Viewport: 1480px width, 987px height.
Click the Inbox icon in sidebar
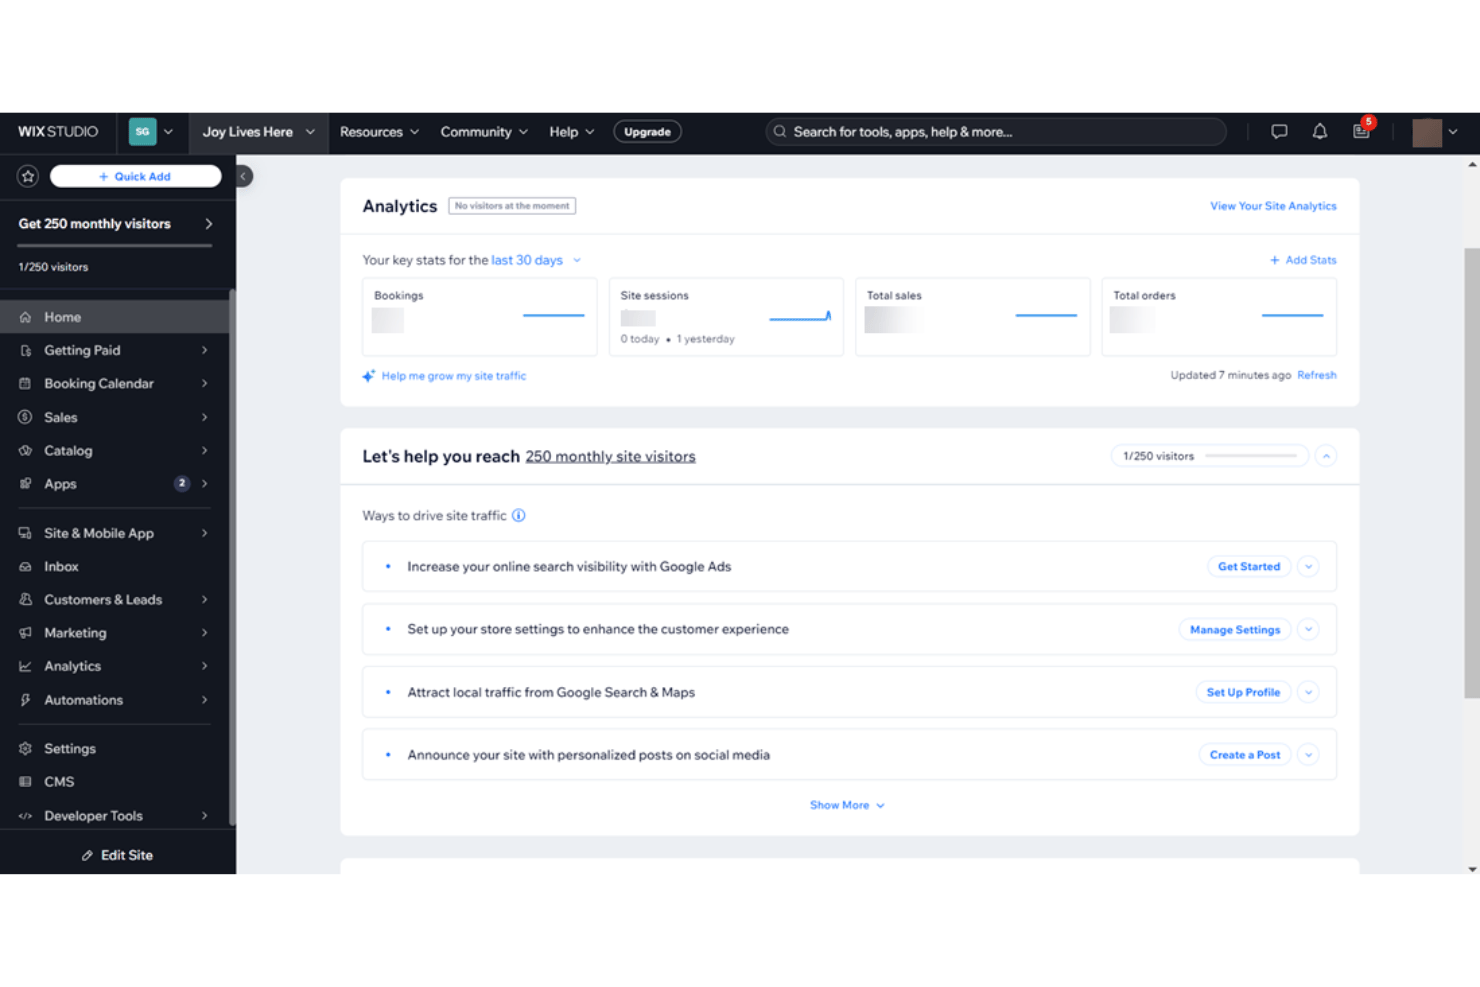(25, 567)
